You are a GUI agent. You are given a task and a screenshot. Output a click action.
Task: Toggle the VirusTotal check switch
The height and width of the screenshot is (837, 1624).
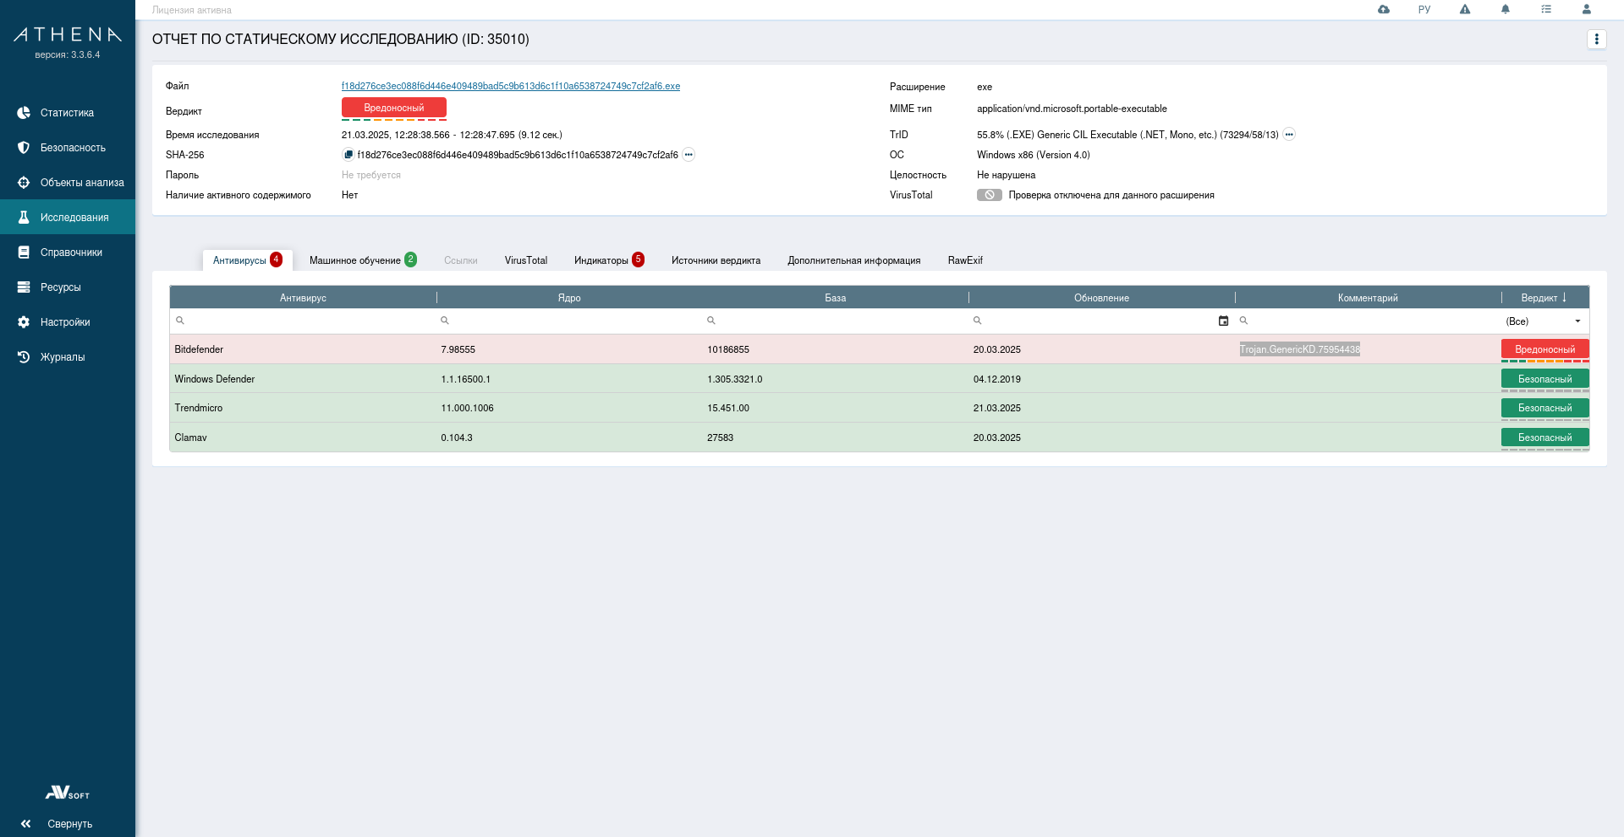[989, 195]
